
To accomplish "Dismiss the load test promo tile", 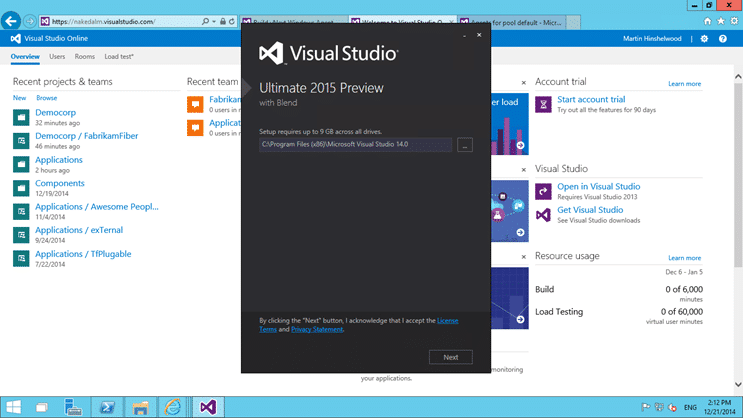I will click(x=524, y=82).
